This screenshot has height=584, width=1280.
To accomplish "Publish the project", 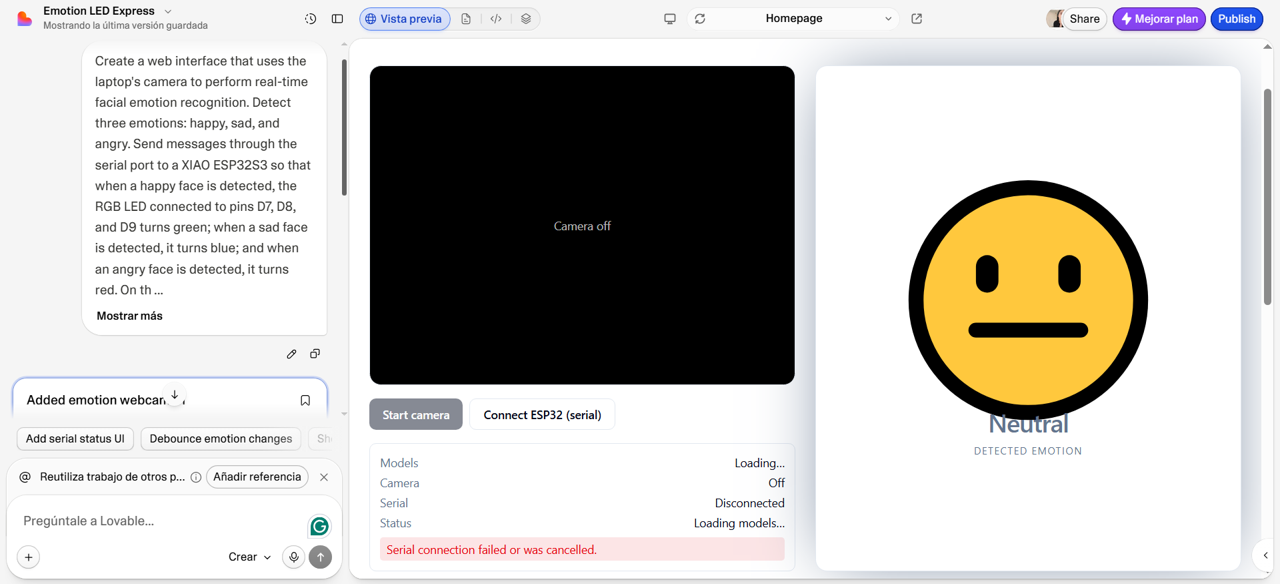I will point(1237,19).
